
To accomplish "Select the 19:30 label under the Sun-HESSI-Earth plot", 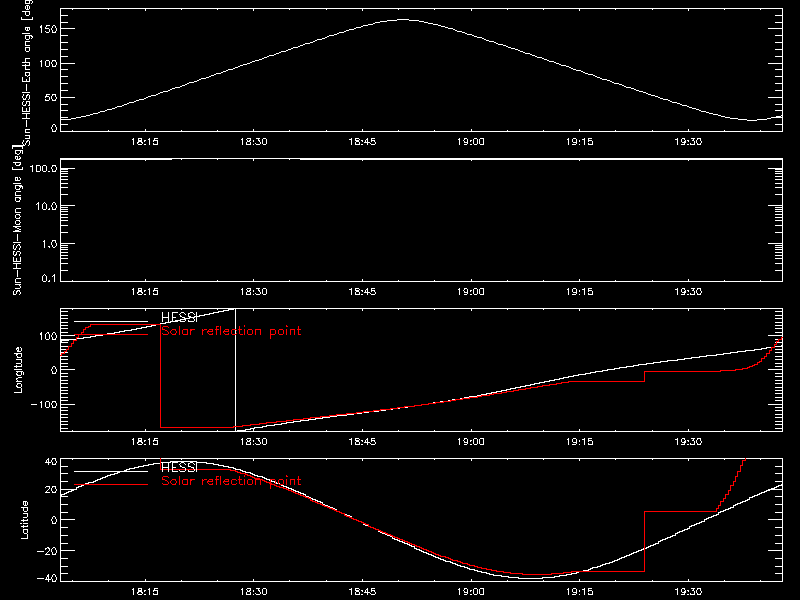I will 688,141.
